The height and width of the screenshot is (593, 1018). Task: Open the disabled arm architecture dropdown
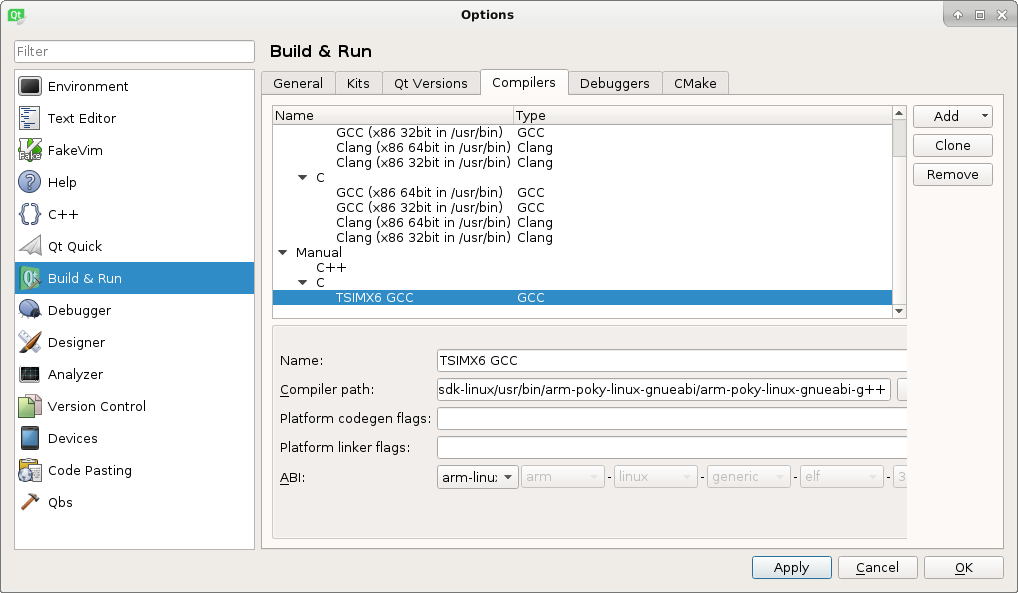pos(562,477)
